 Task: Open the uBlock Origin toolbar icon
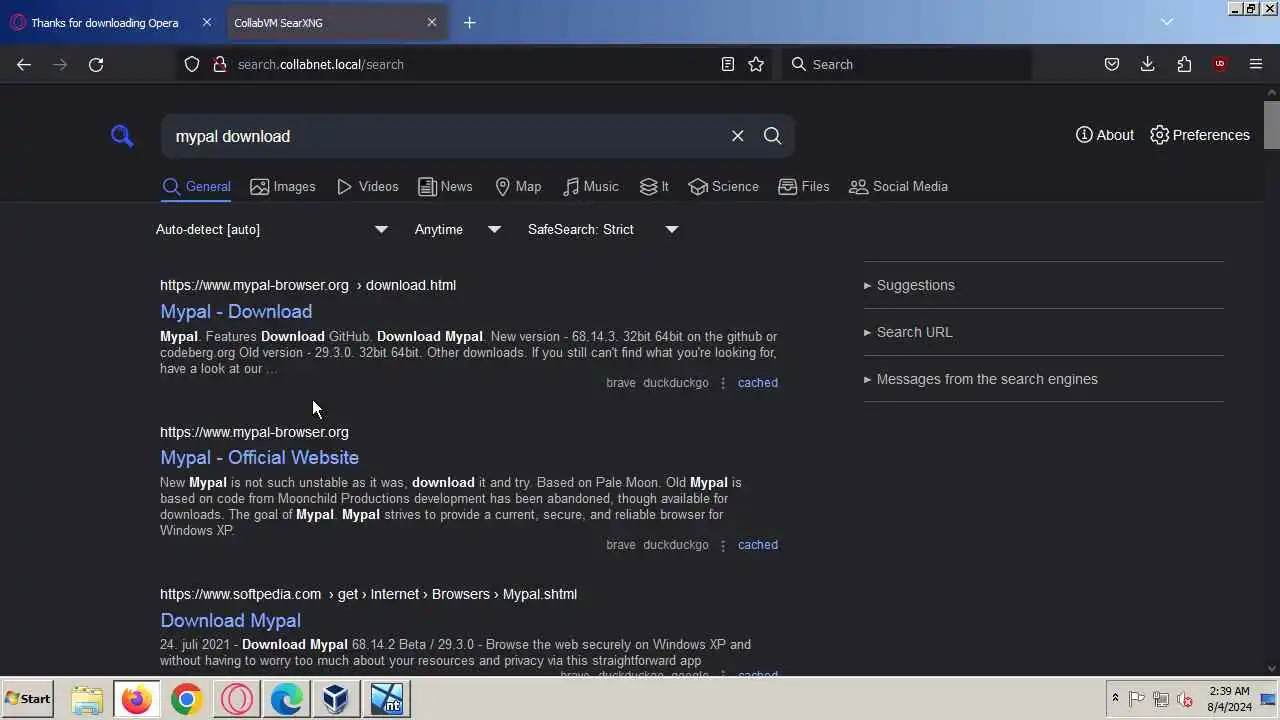1220,64
